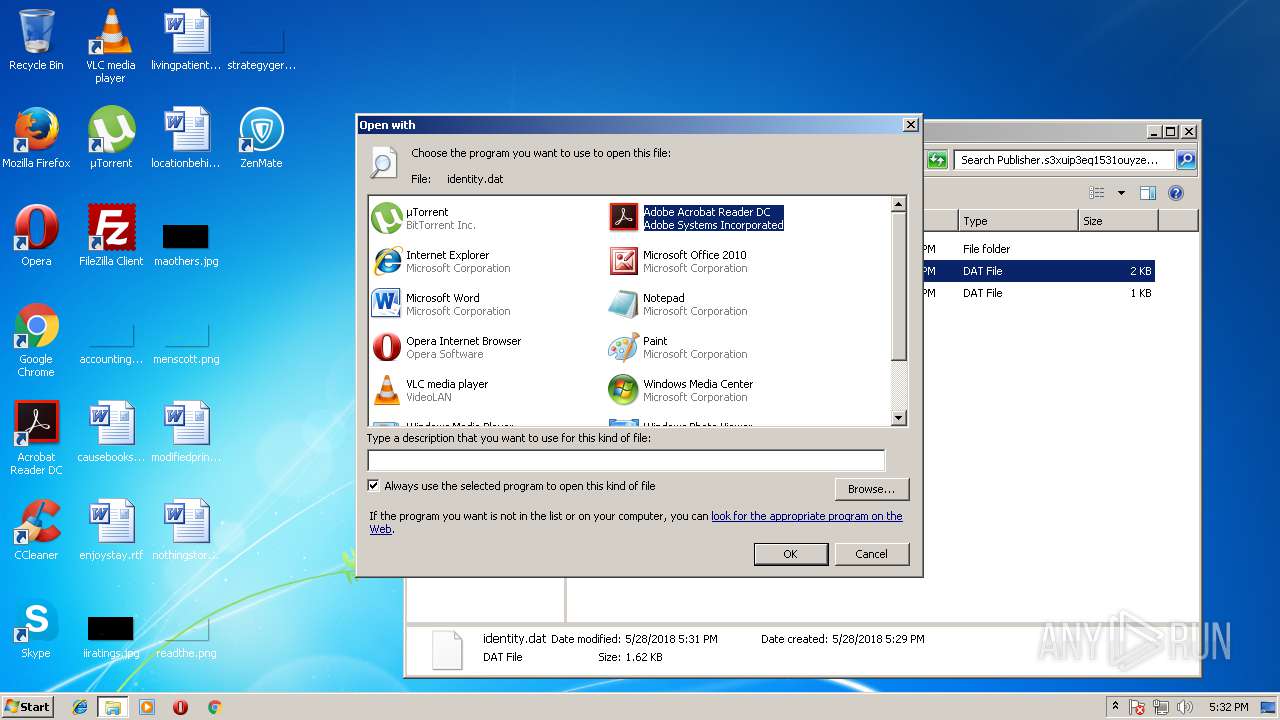The image size is (1280, 720).
Task: Open Recycle Bin desktop icon
Action: coord(36,40)
